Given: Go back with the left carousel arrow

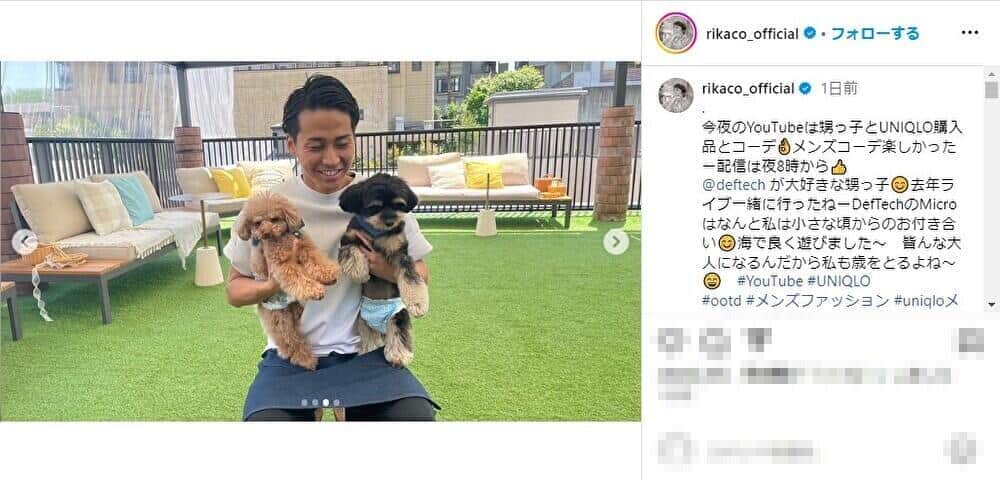Looking at the screenshot, I should (24, 242).
